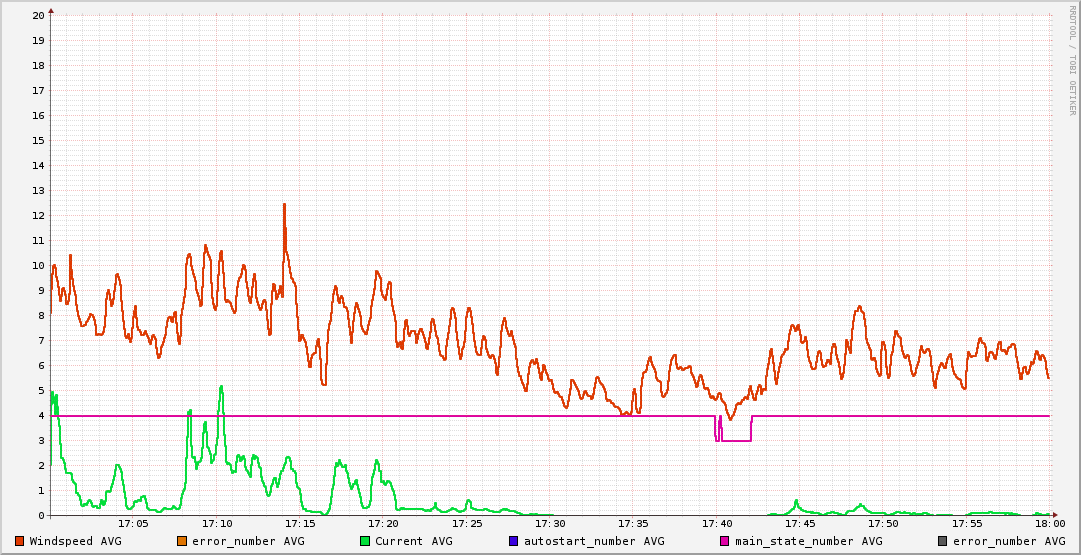
Task: Click the 17:45 time axis label
Action: pyautogui.click(x=800, y=523)
